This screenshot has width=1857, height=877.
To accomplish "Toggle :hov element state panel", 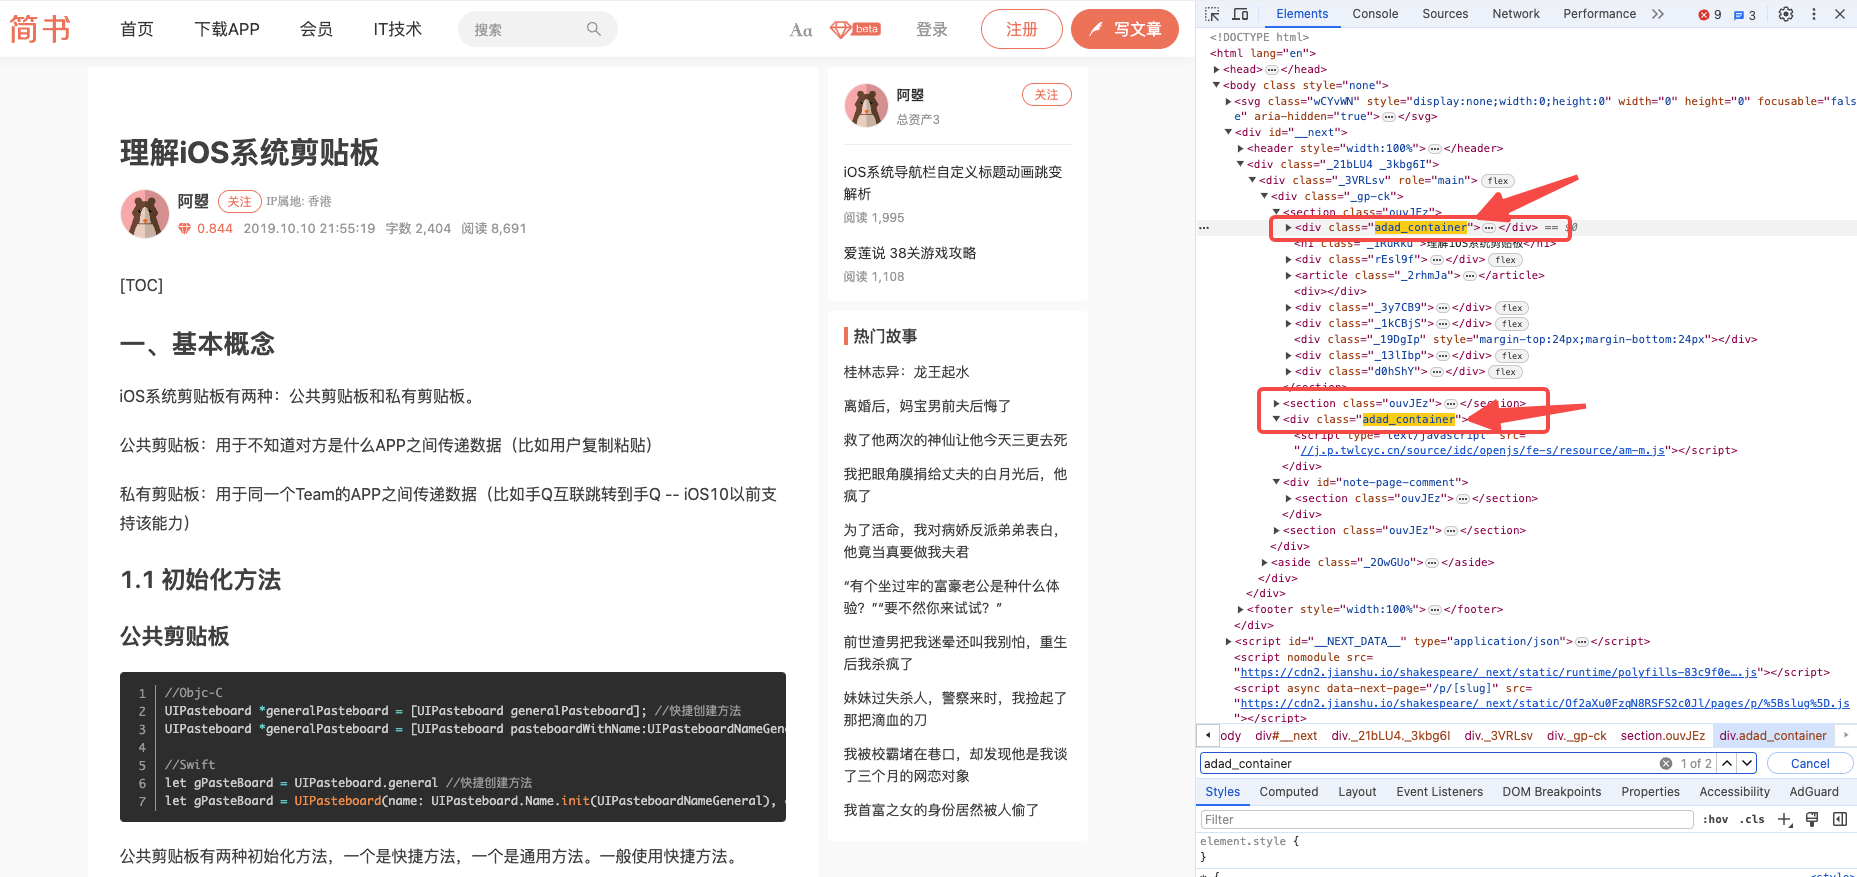I will pos(1716,819).
